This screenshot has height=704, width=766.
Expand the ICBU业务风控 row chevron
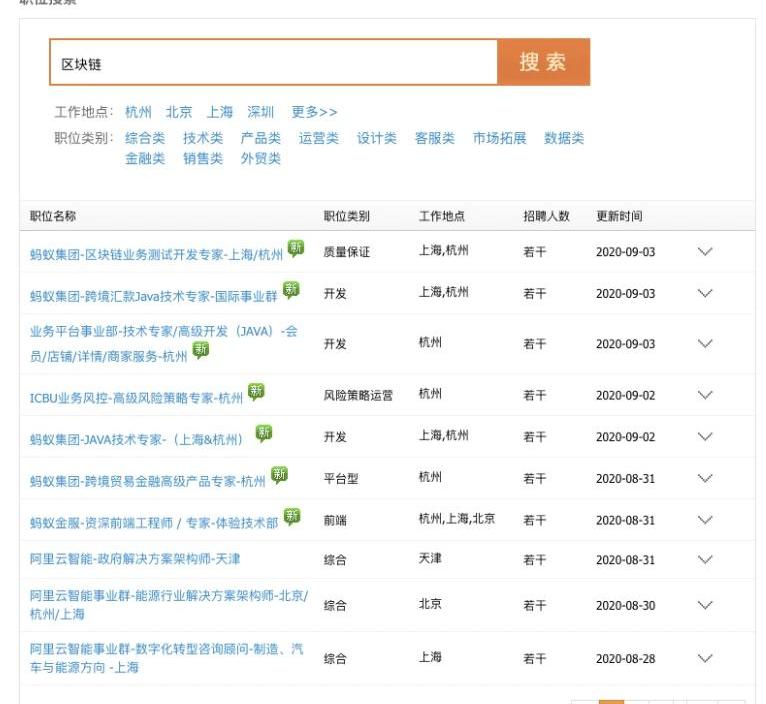pyautogui.click(x=704, y=395)
